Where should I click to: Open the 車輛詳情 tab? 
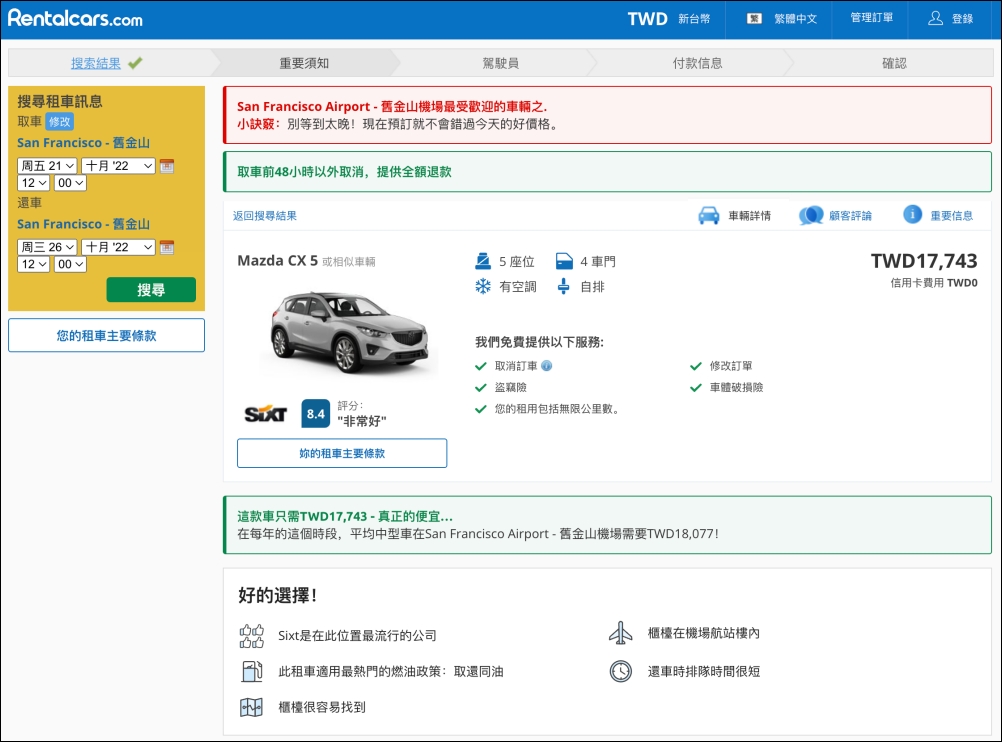[x=735, y=215]
